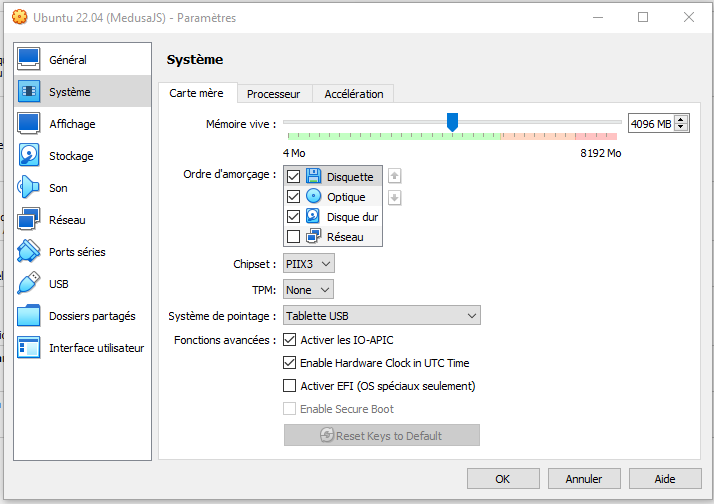714x504 pixels.
Task: Move boot item up with arrow button
Action: click(x=394, y=176)
